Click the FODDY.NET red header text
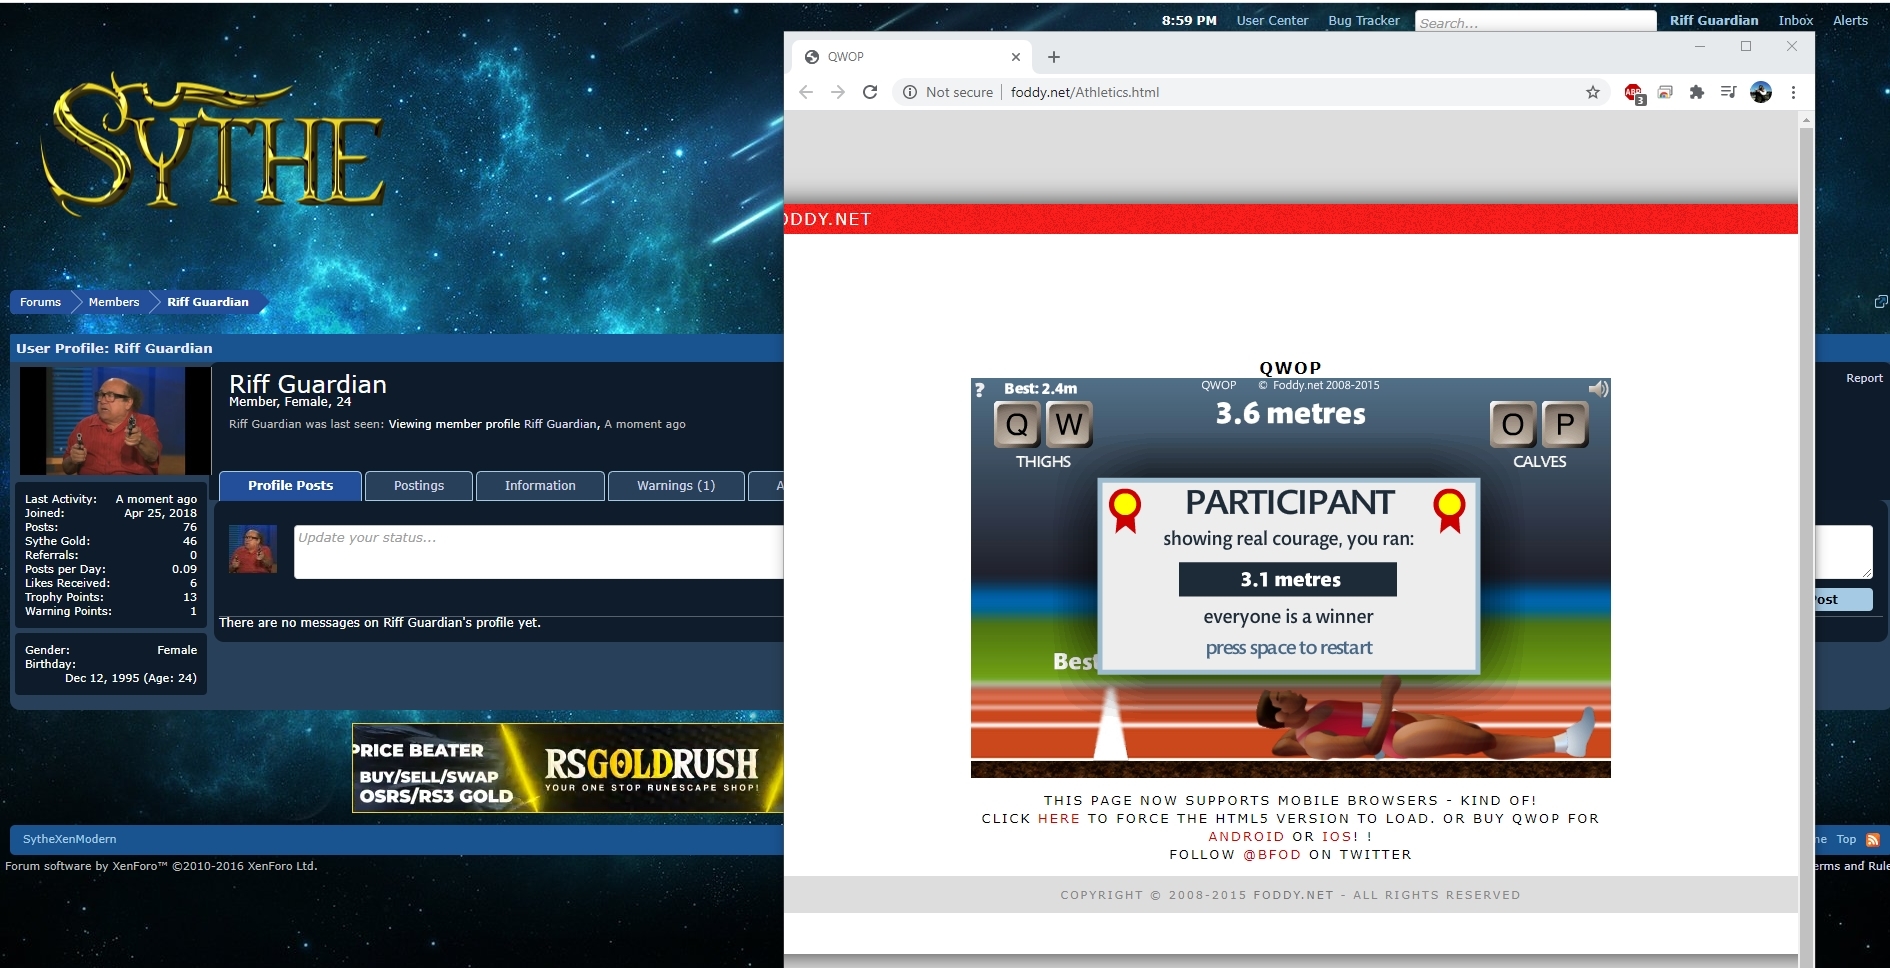1890x968 pixels. coord(828,219)
